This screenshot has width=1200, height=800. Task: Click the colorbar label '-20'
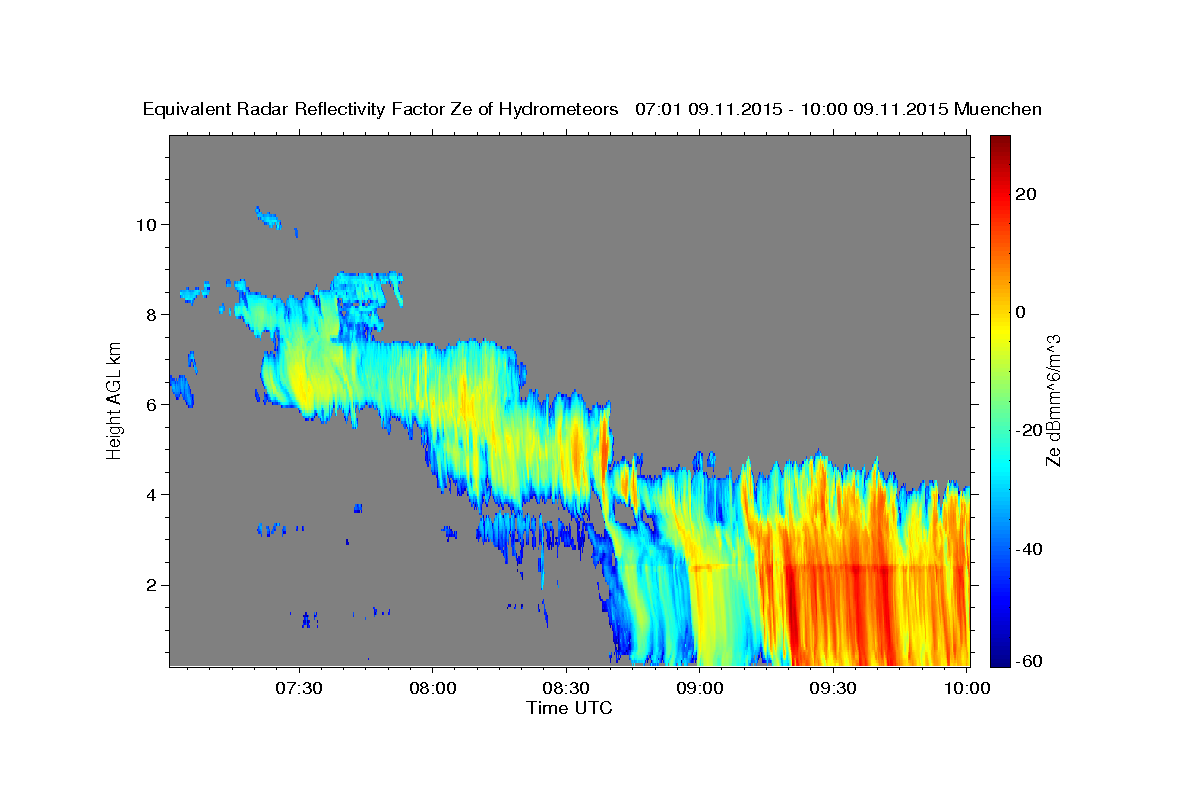pyautogui.click(x=1028, y=430)
